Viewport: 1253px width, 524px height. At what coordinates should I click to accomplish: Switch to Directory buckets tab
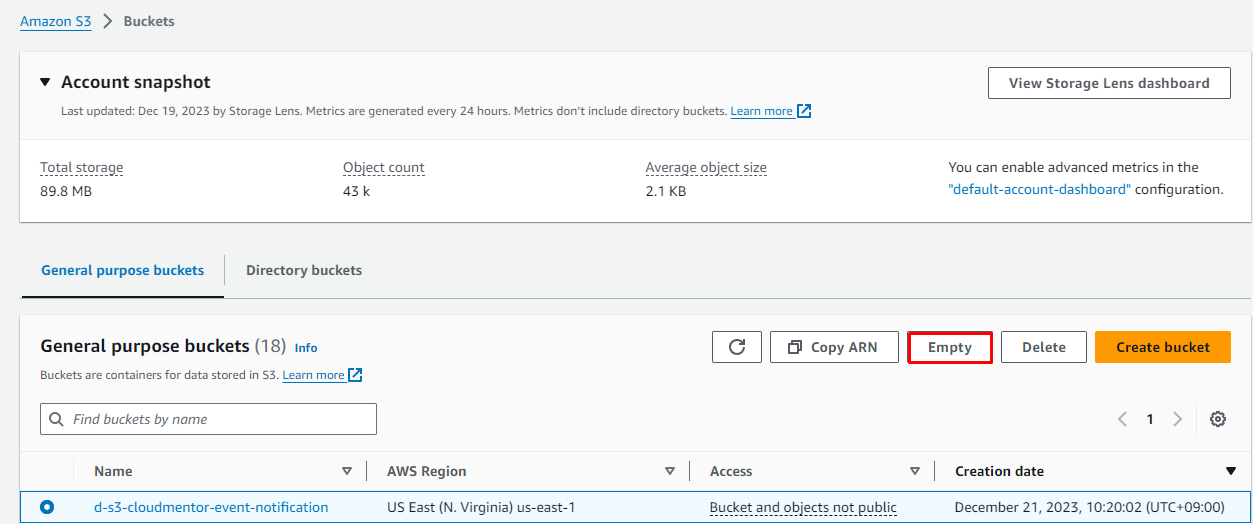click(x=304, y=270)
